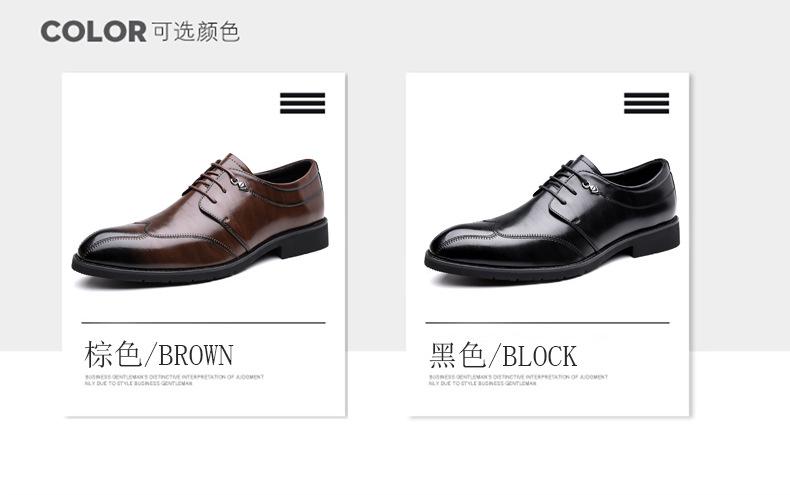Click the metal emblem on black shoe
Viewport: 790px width, 495px height.
point(590,187)
